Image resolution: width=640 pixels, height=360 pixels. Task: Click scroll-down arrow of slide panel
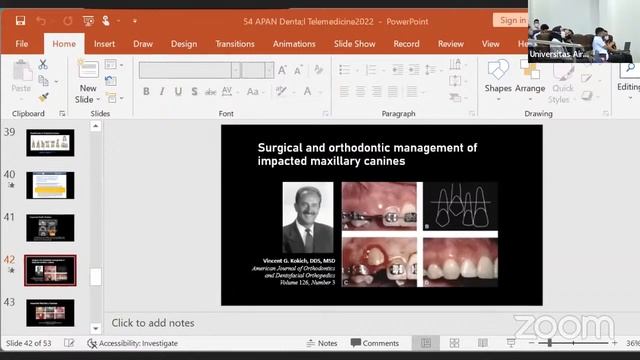pos(96,328)
